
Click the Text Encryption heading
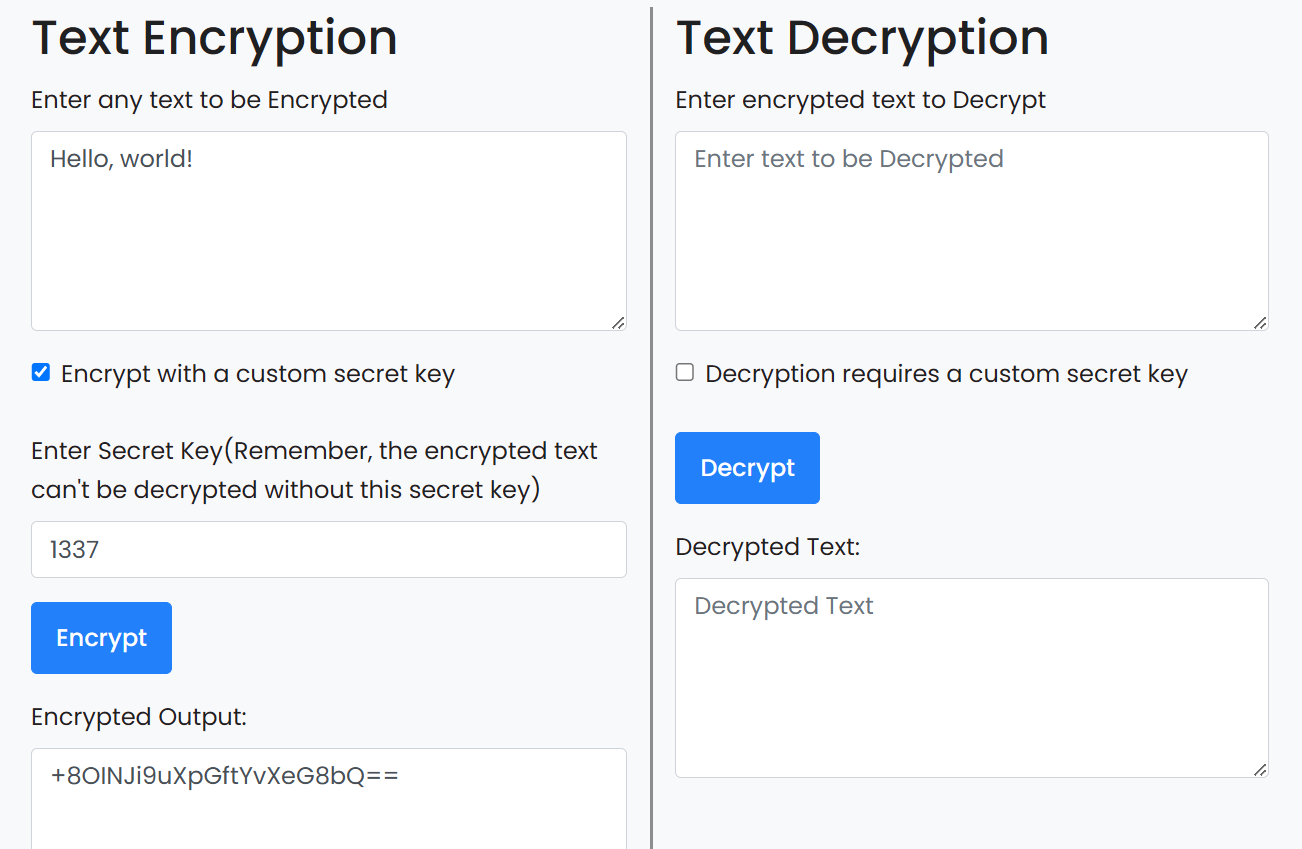215,38
